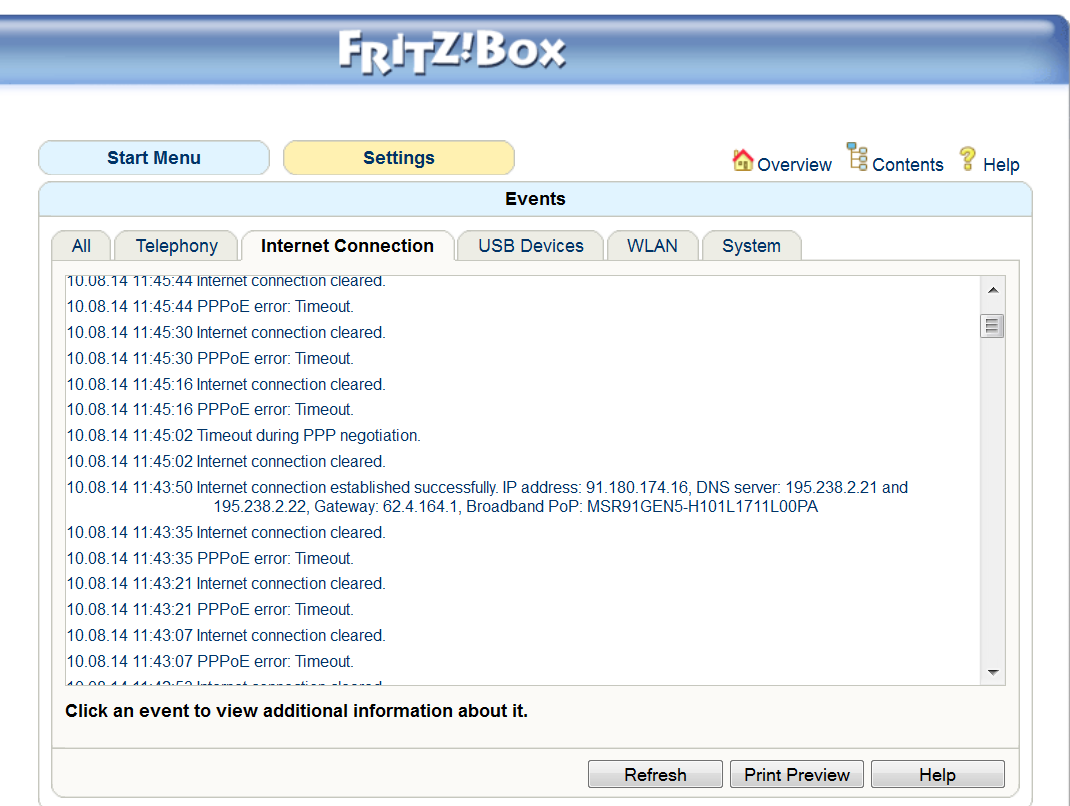Grab the event list scrollbar thumb

pos(992,326)
